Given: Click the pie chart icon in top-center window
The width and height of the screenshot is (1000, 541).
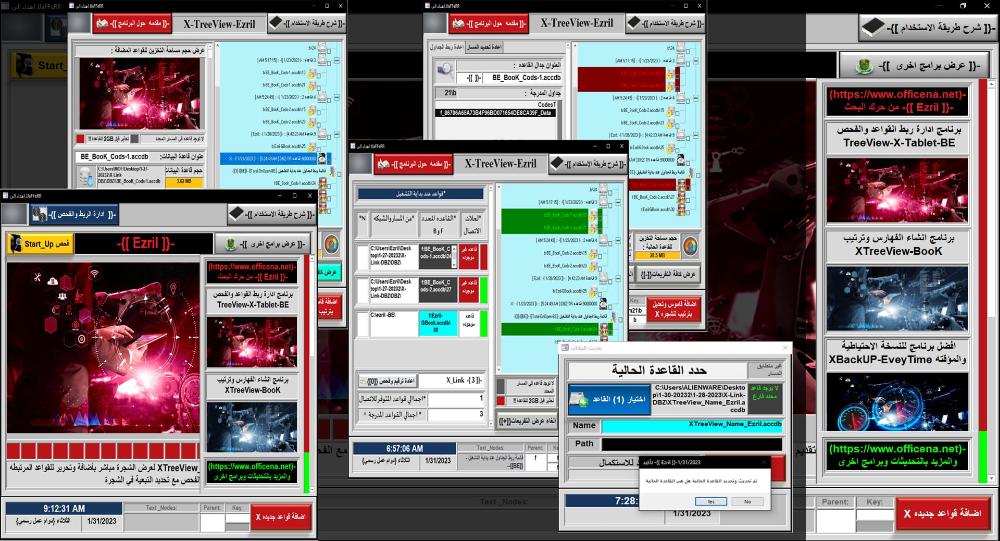Looking at the screenshot, I should (x=689, y=246).
